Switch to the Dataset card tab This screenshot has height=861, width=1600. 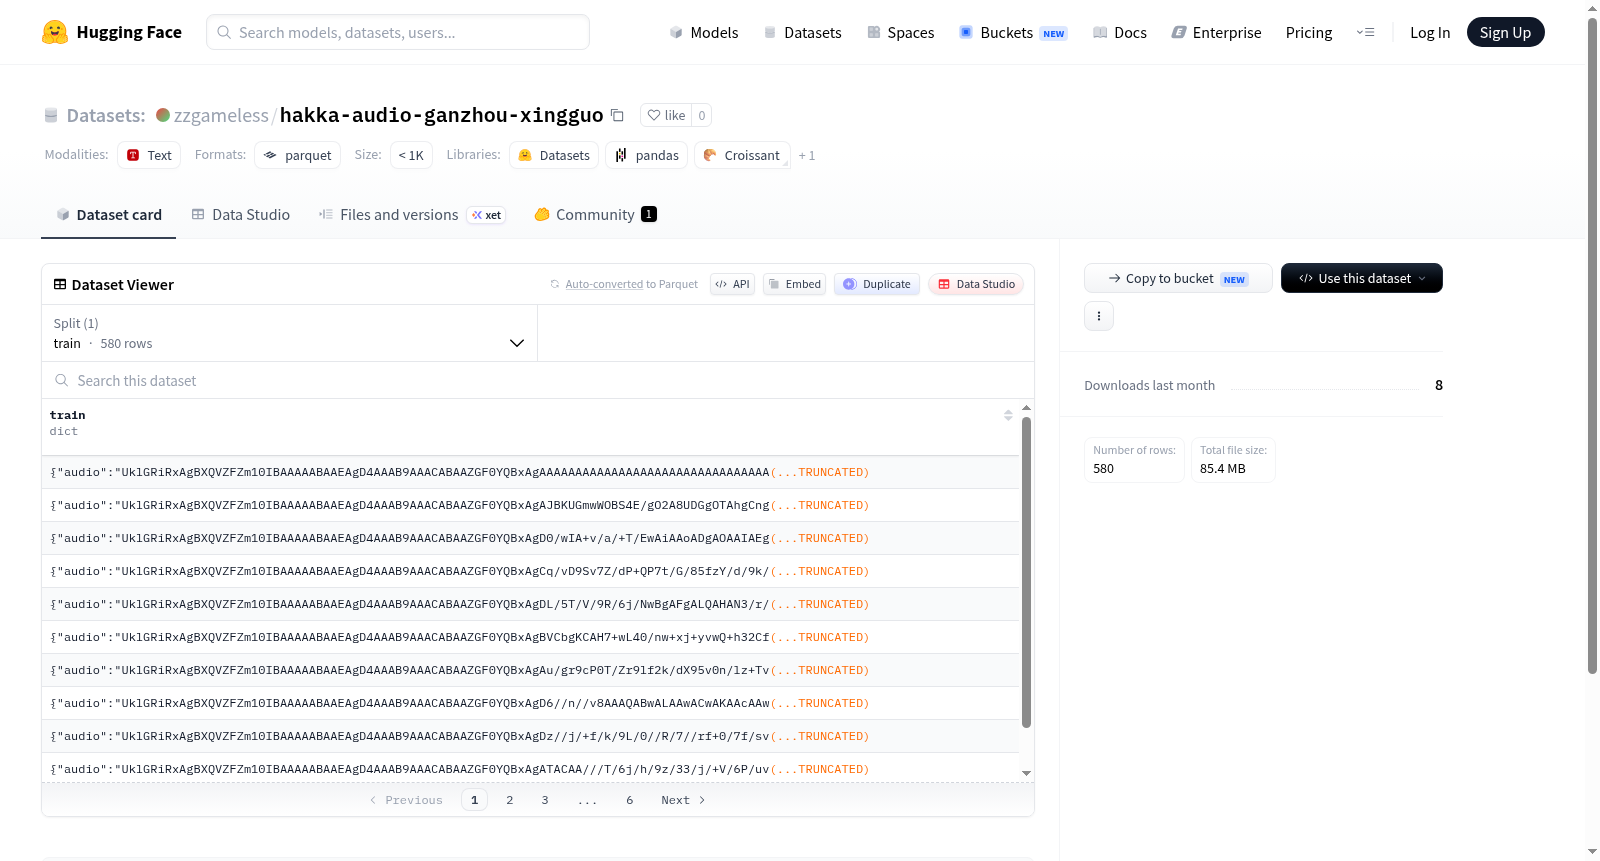coord(109,214)
